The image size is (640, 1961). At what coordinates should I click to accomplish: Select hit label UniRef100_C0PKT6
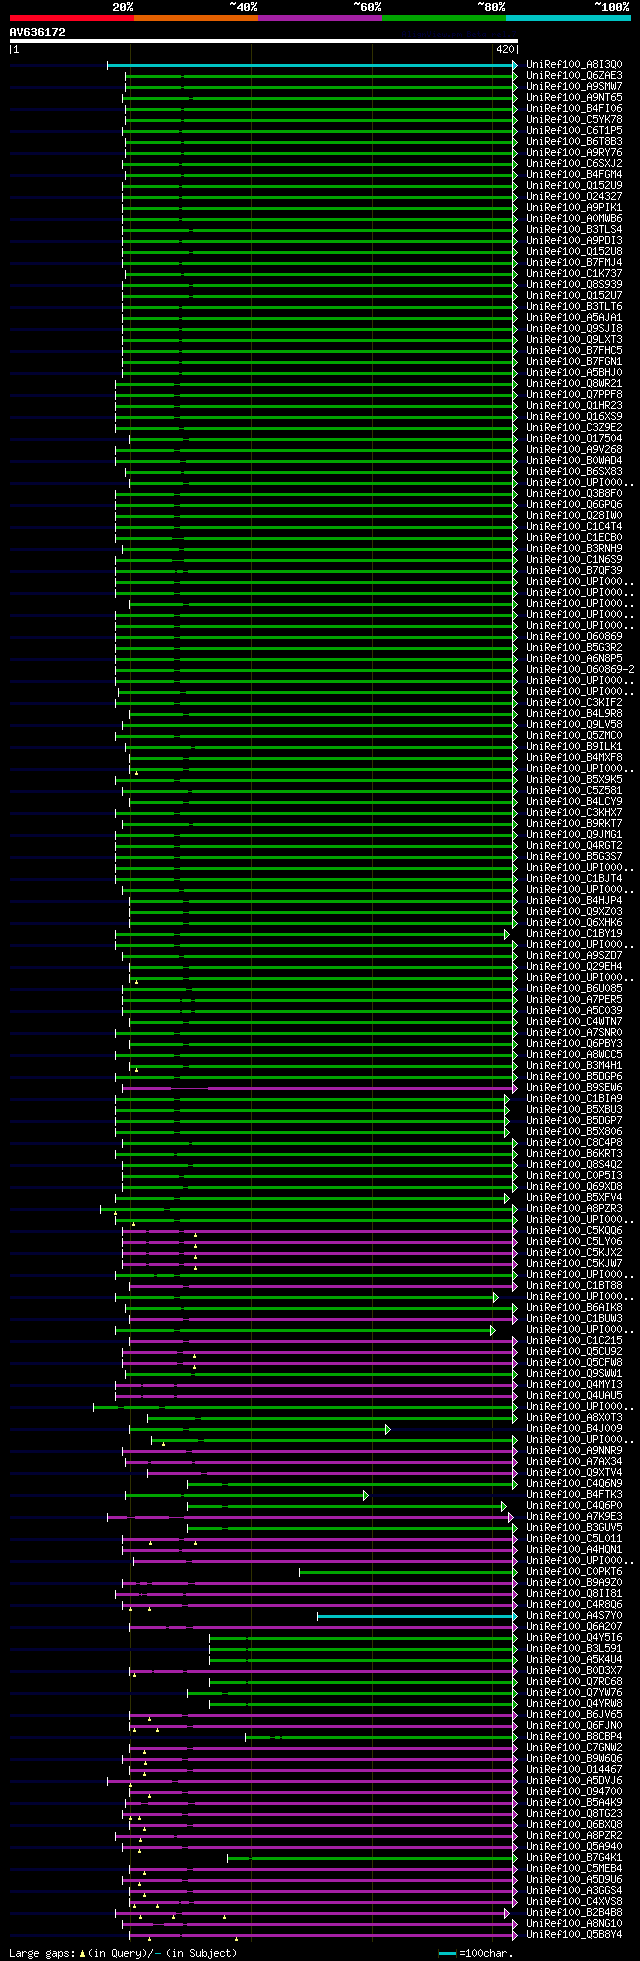pos(574,1572)
